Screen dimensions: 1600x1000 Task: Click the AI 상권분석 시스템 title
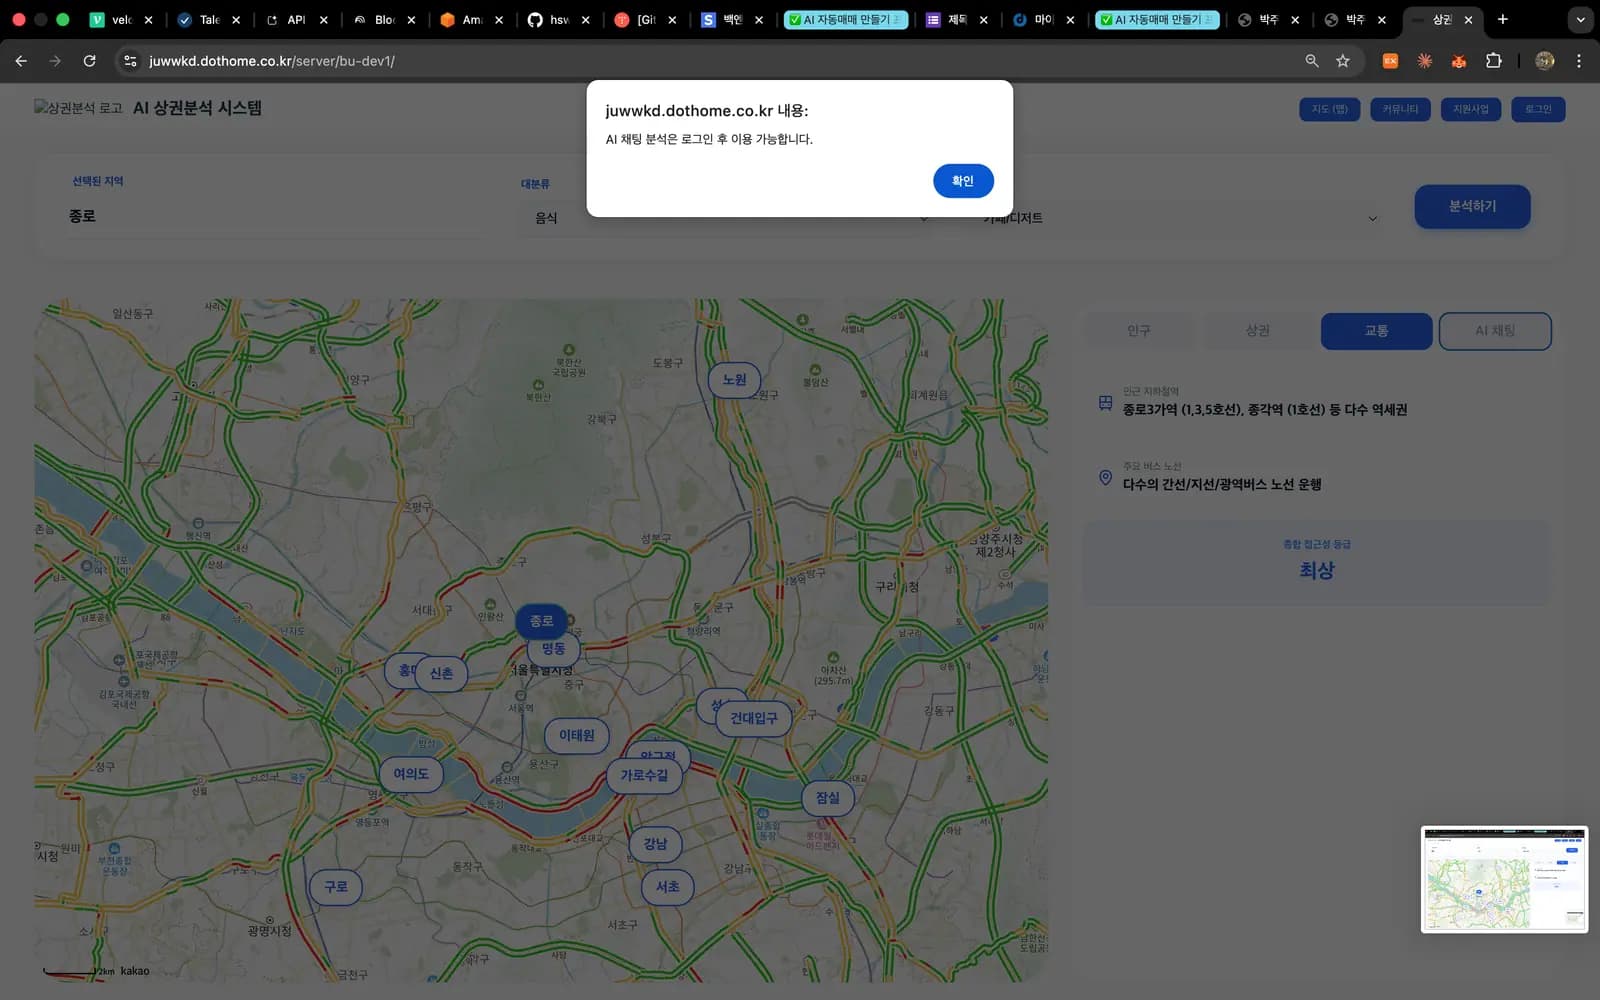(x=197, y=108)
